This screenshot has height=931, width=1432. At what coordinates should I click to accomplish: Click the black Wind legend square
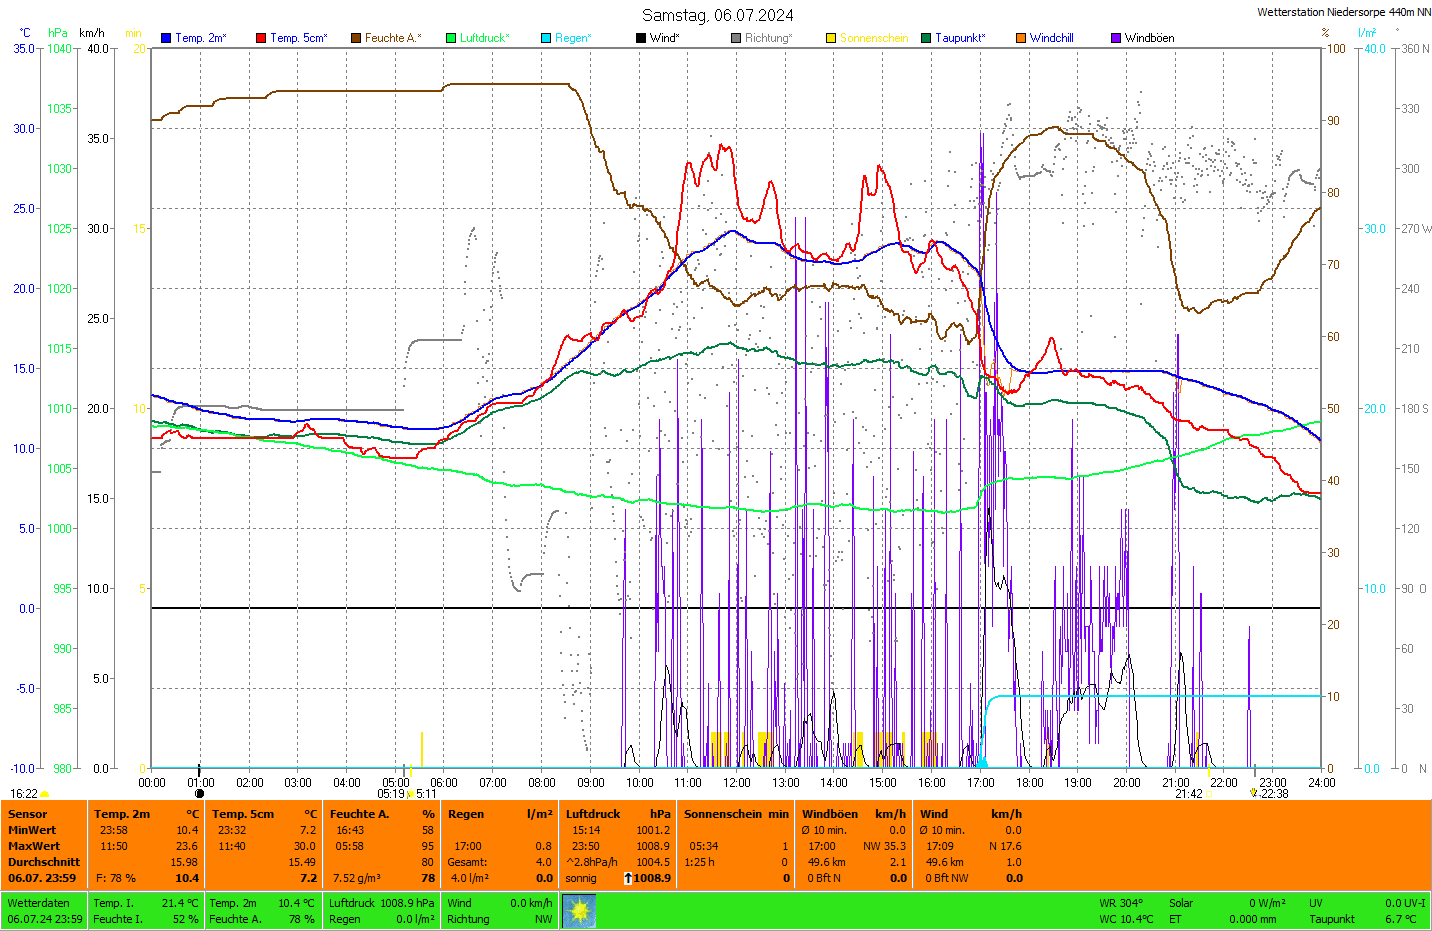pos(641,38)
